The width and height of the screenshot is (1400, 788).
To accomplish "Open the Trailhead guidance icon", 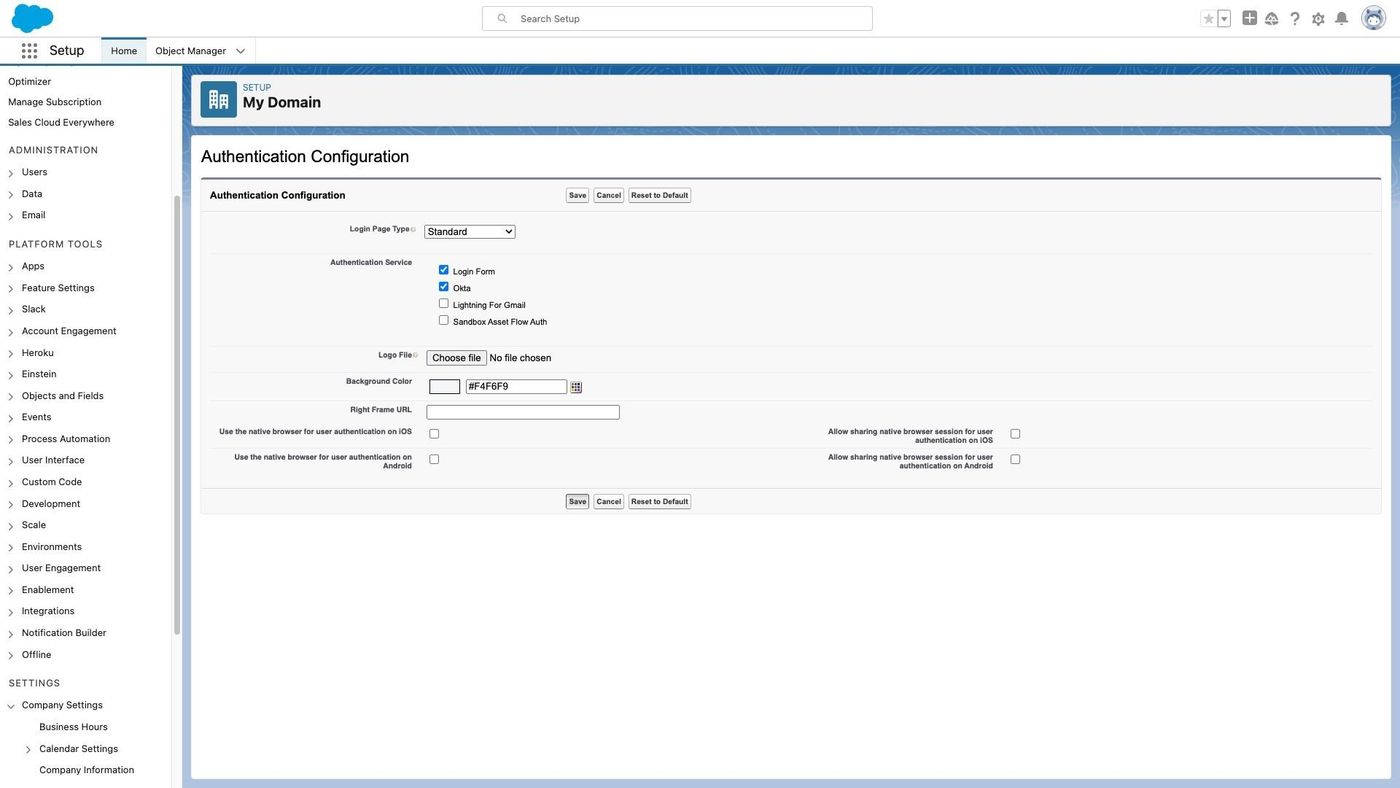I will click(x=1272, y=18).
